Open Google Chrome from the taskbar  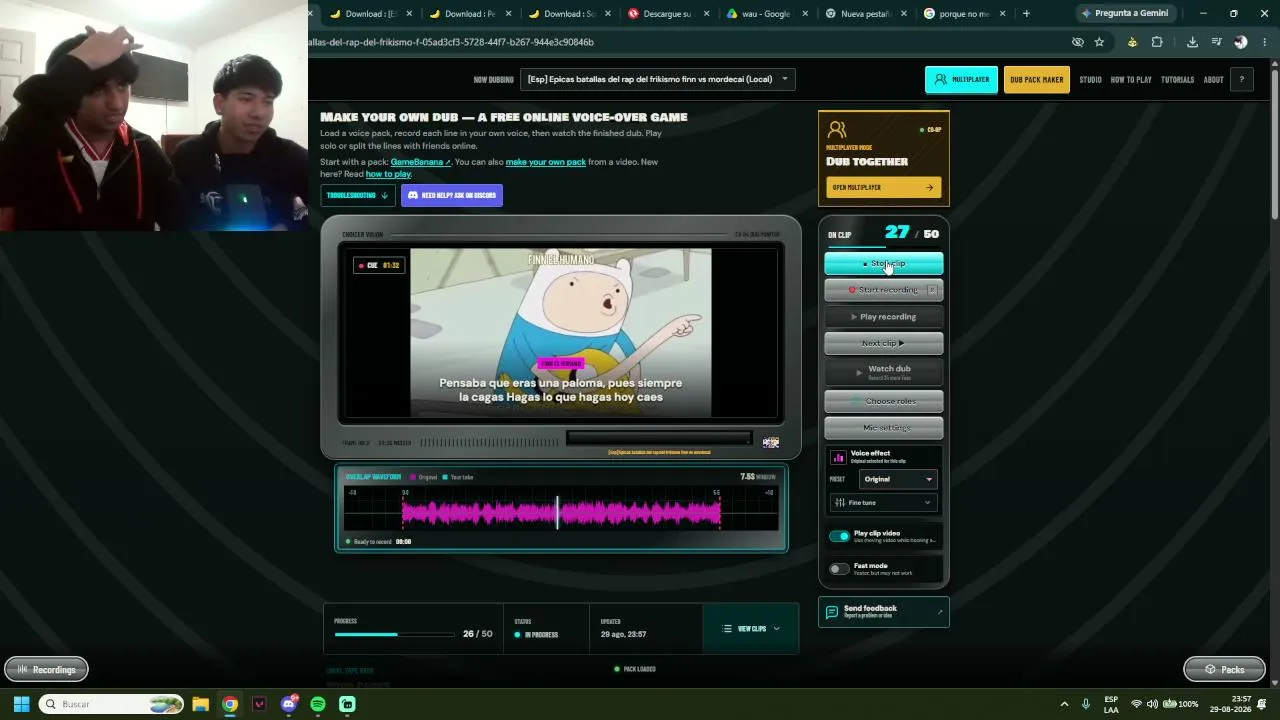point(230,704)
